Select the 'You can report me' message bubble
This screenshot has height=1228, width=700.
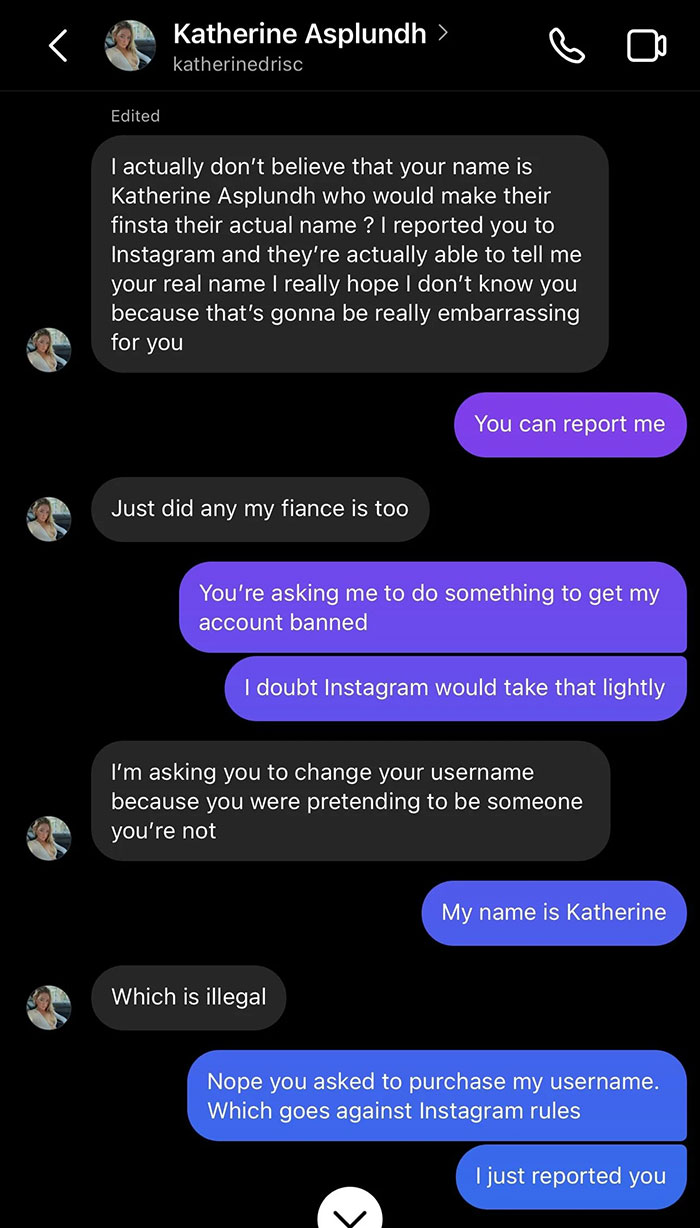[569, 424]
